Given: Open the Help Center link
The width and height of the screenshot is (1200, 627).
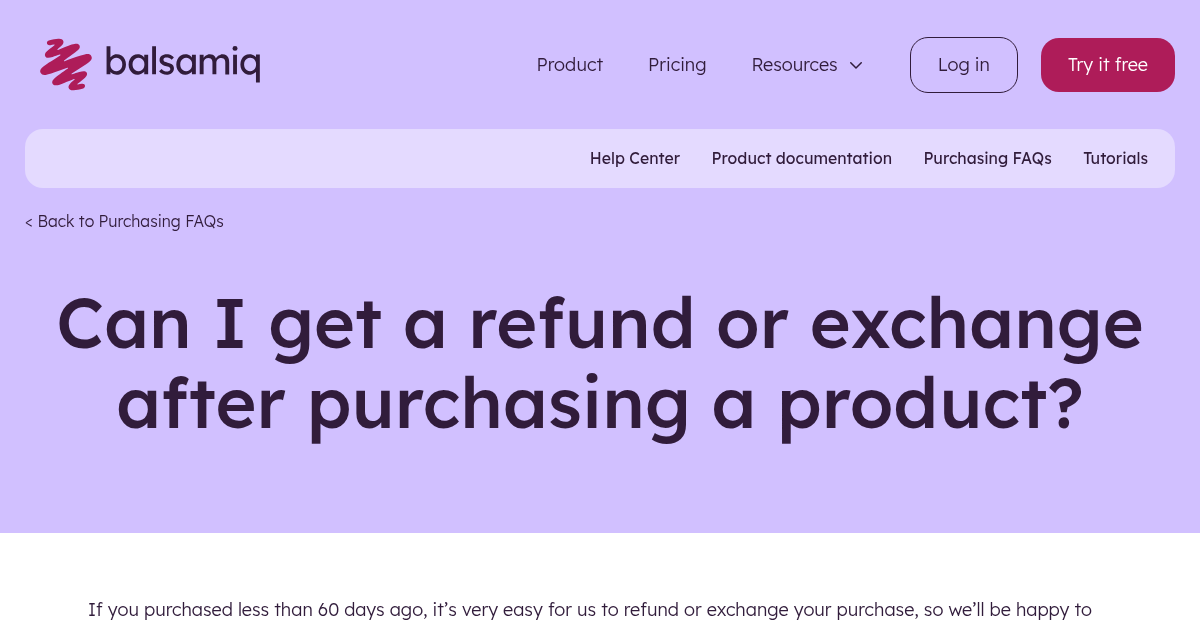Looking at the screenshot, I should click(x=635, y=158).
